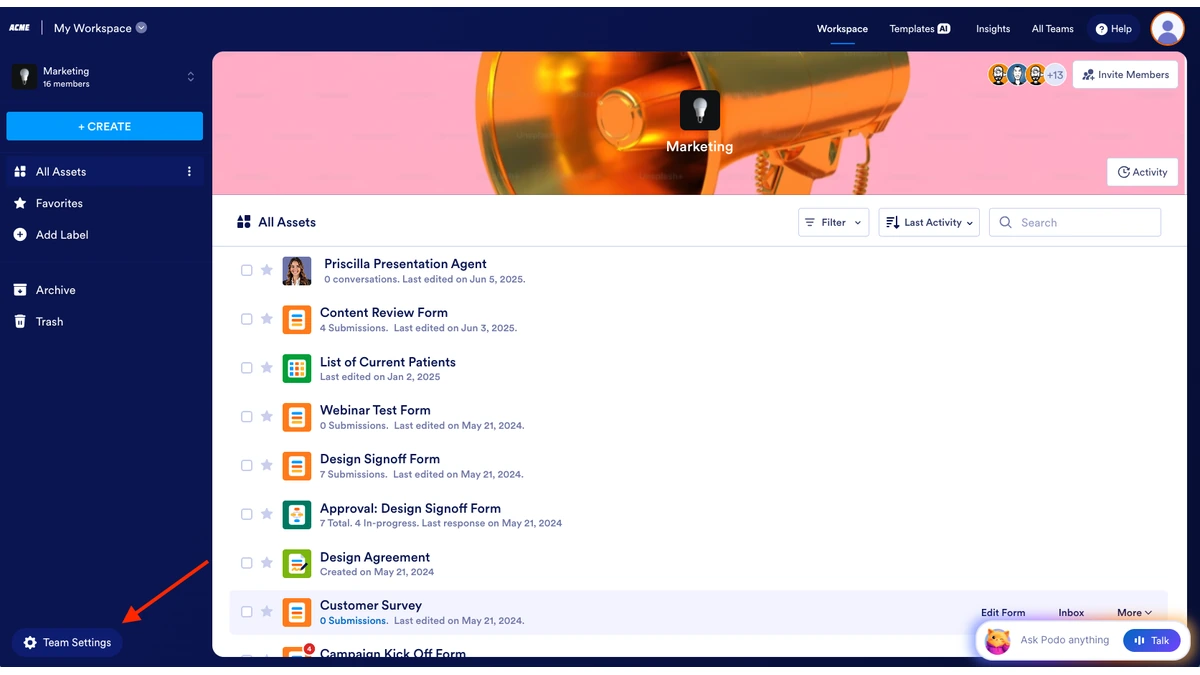The image size is (1200, 675).
Task: Expand the Marketing team switcher
Action: [191, 77]
